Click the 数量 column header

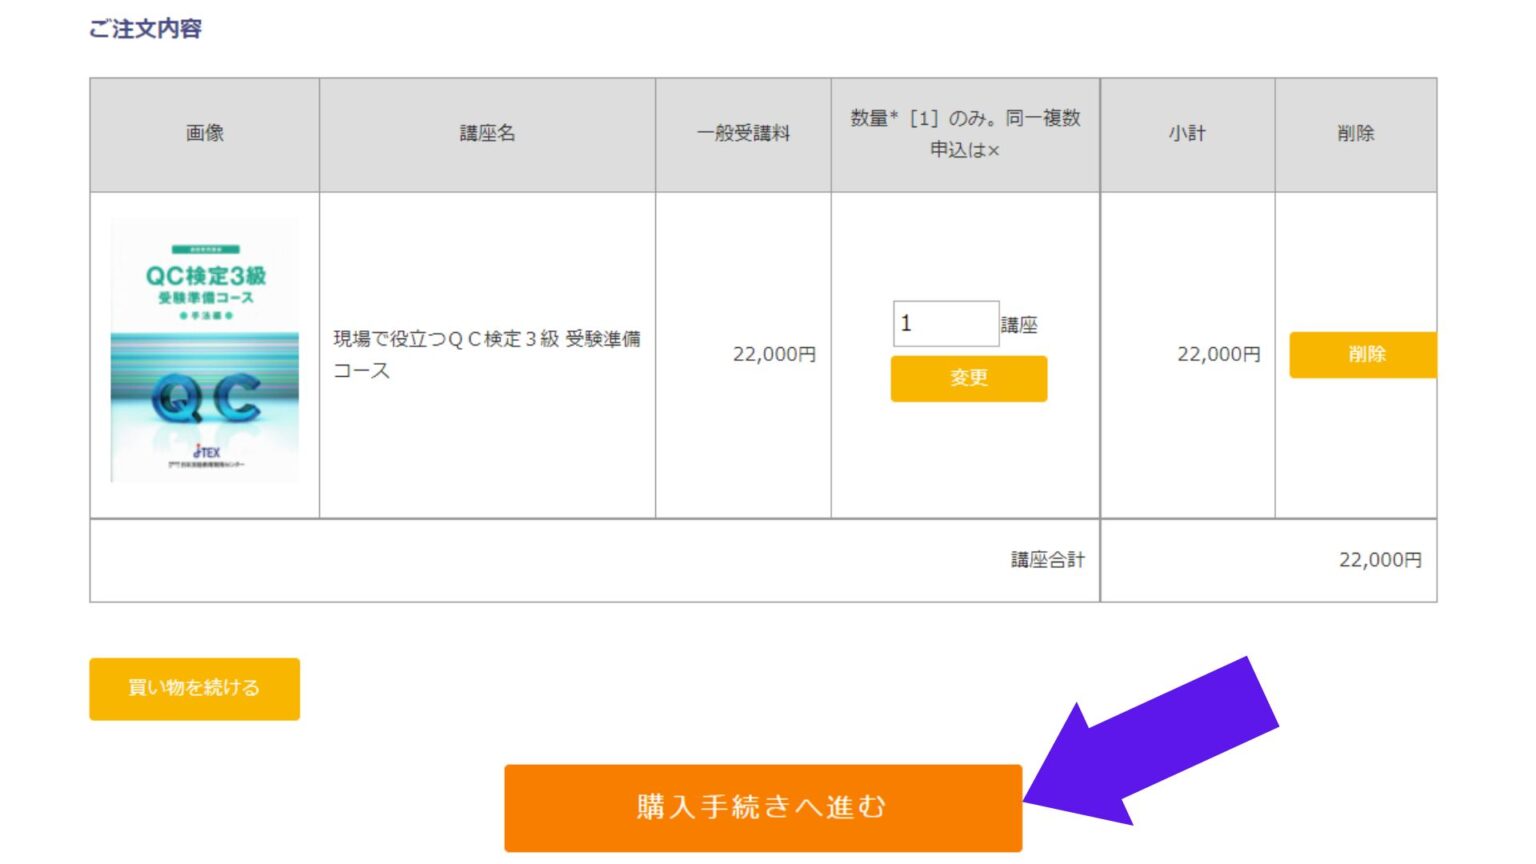(964, 133)
